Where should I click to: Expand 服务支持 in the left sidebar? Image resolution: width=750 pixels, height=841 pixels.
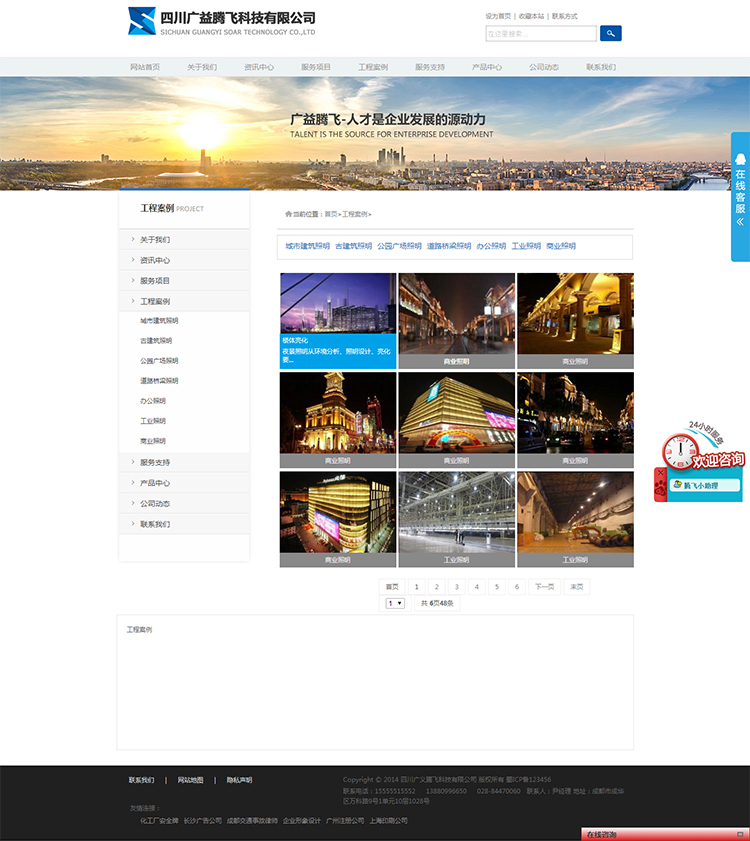[155, 462]
